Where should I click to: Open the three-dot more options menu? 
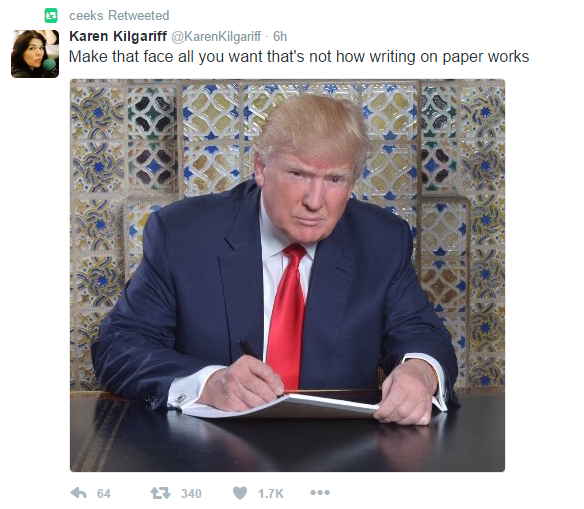coord(320,493)
